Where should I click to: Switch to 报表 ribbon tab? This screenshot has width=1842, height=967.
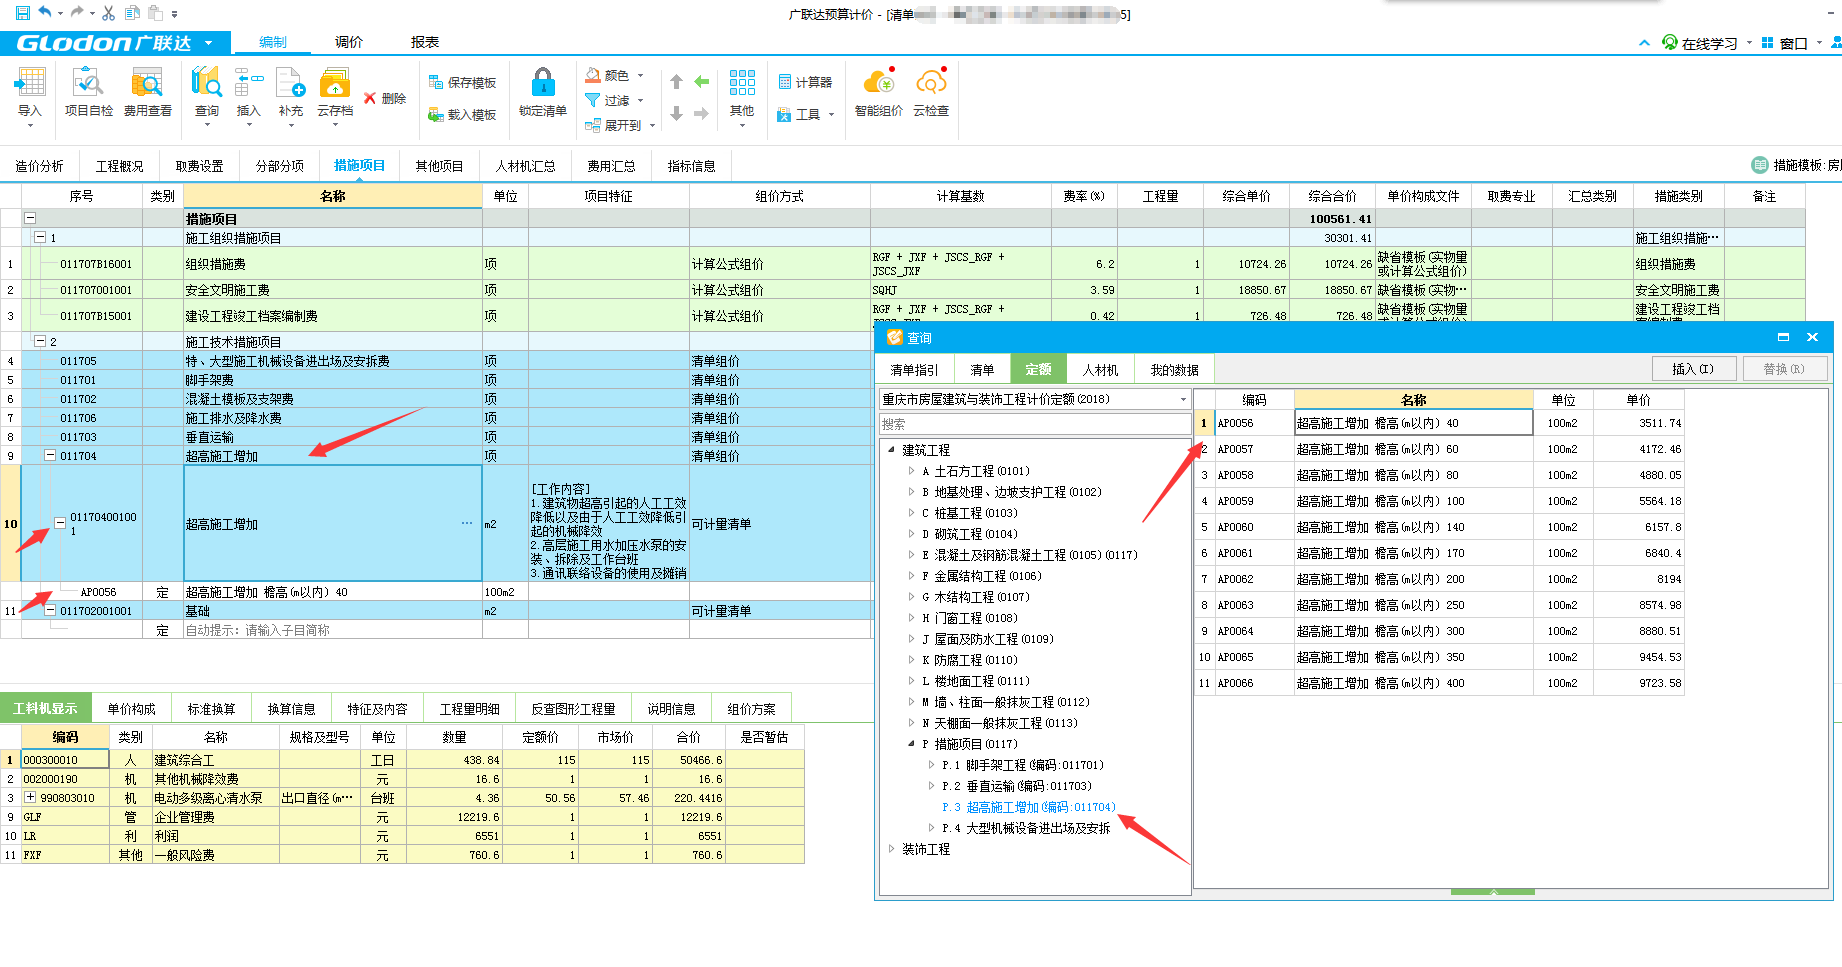click(425, 42)
